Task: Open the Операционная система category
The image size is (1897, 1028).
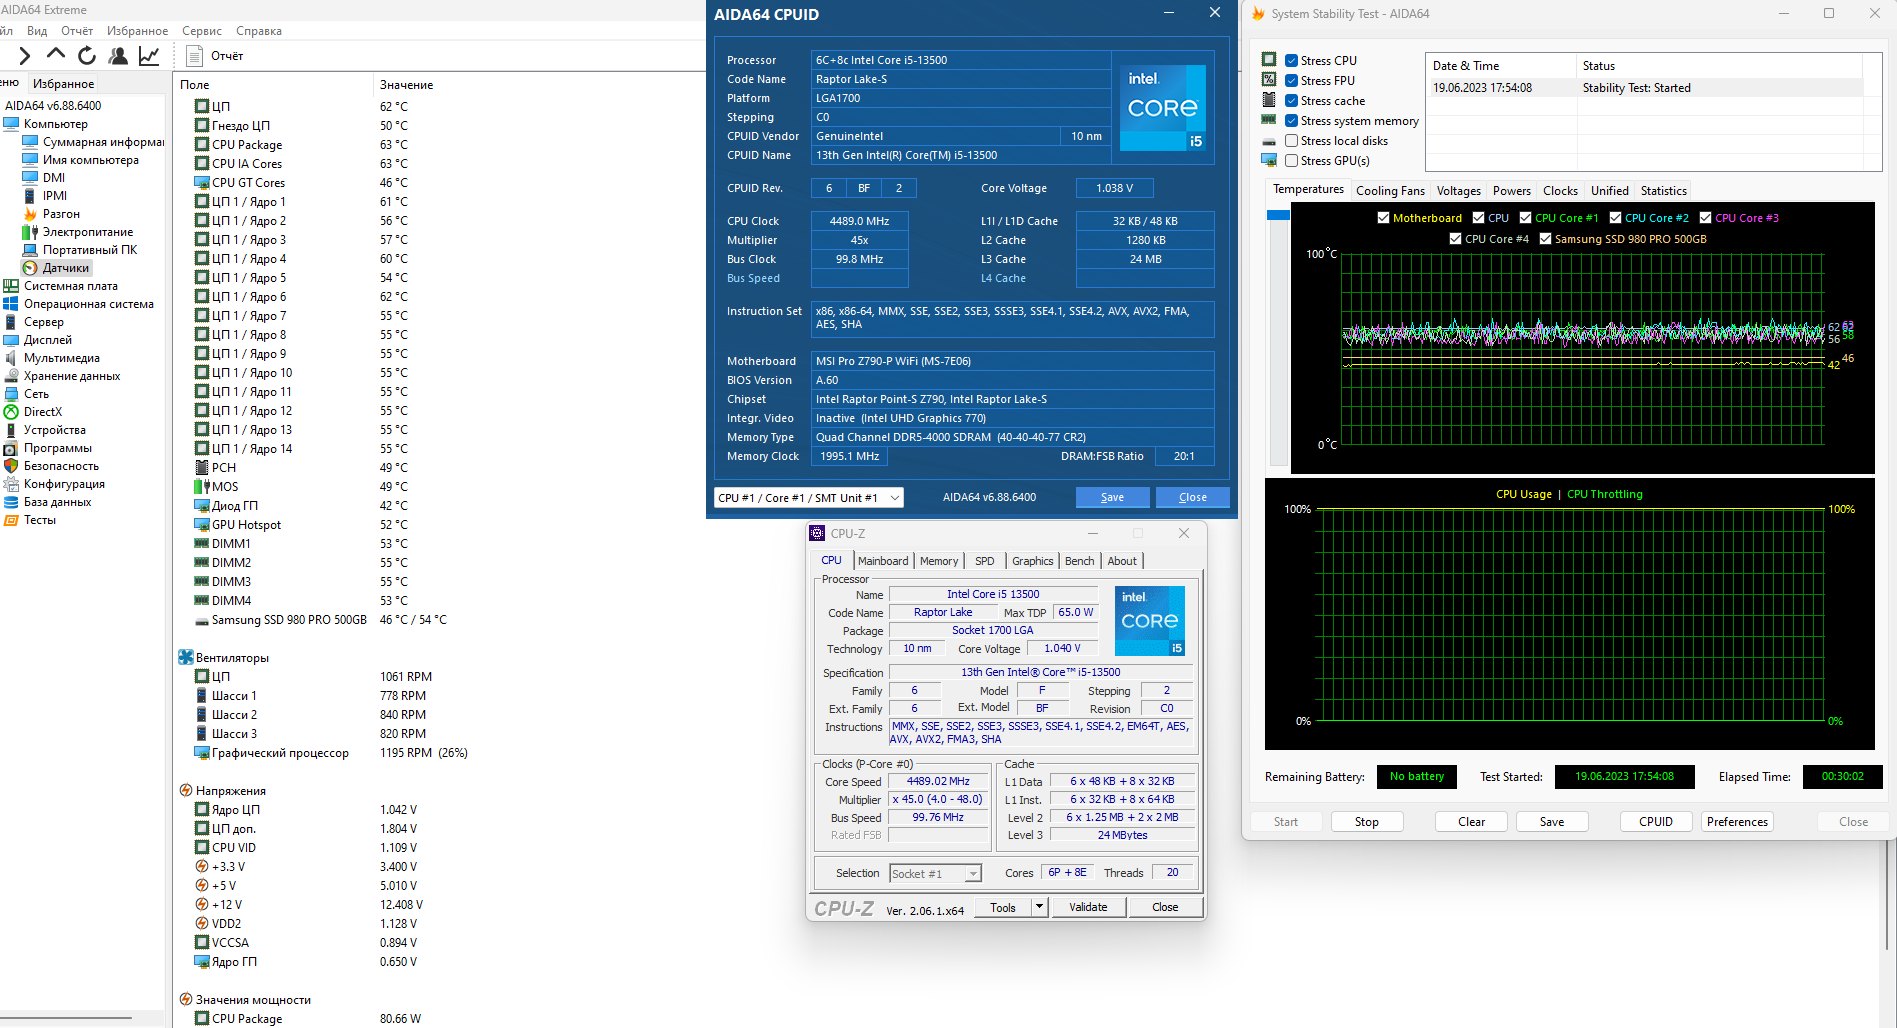Action: point(89,304)
